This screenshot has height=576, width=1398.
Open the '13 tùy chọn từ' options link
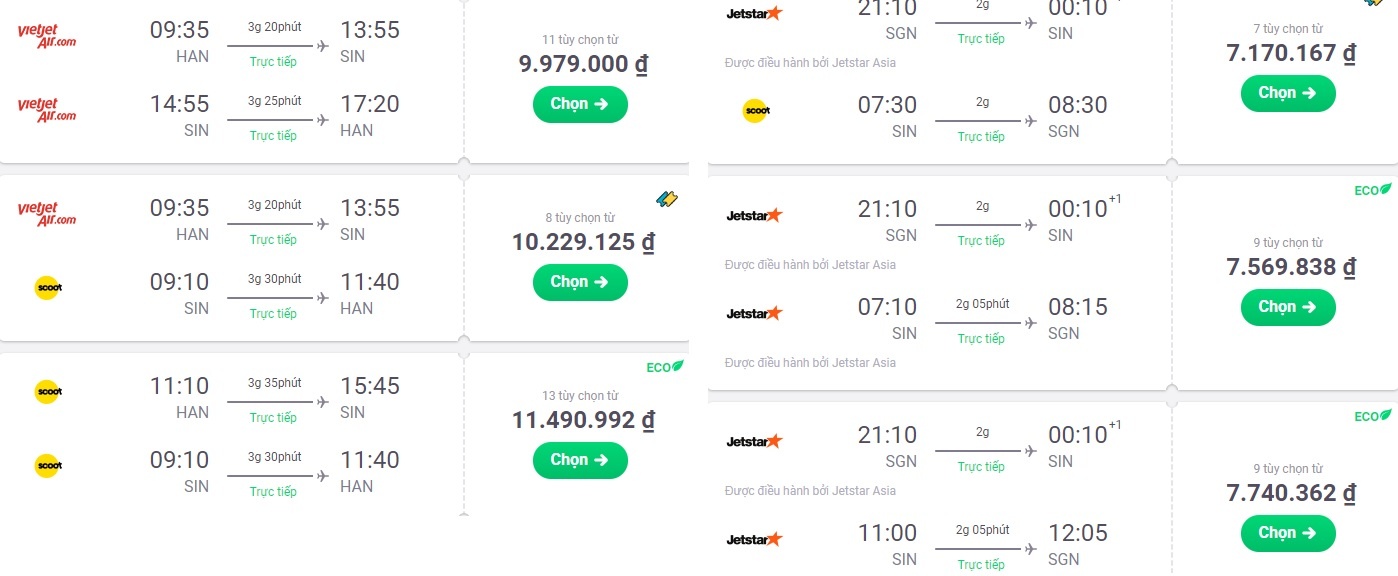(580, 396)
